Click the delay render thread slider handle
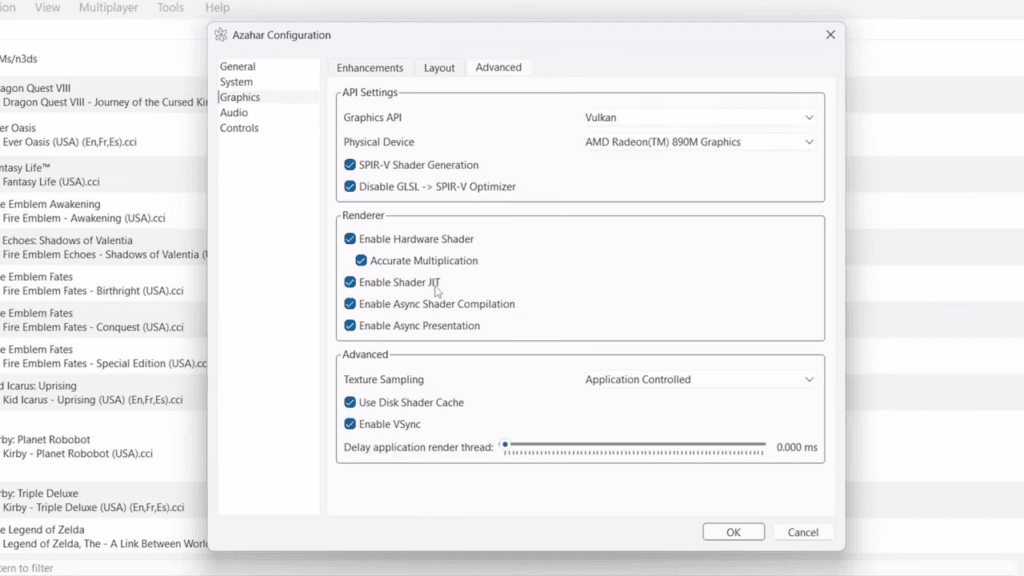1024x576 pixels. (505, 445)
